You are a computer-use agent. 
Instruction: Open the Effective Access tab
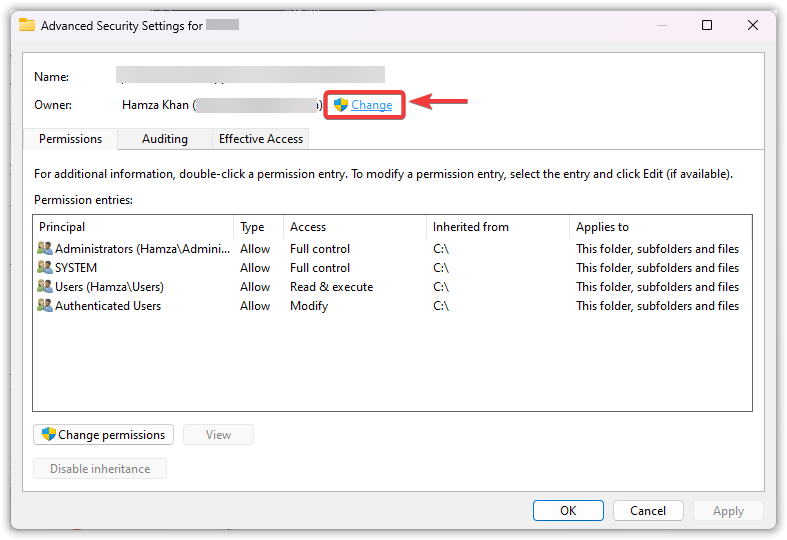(261, 139)
